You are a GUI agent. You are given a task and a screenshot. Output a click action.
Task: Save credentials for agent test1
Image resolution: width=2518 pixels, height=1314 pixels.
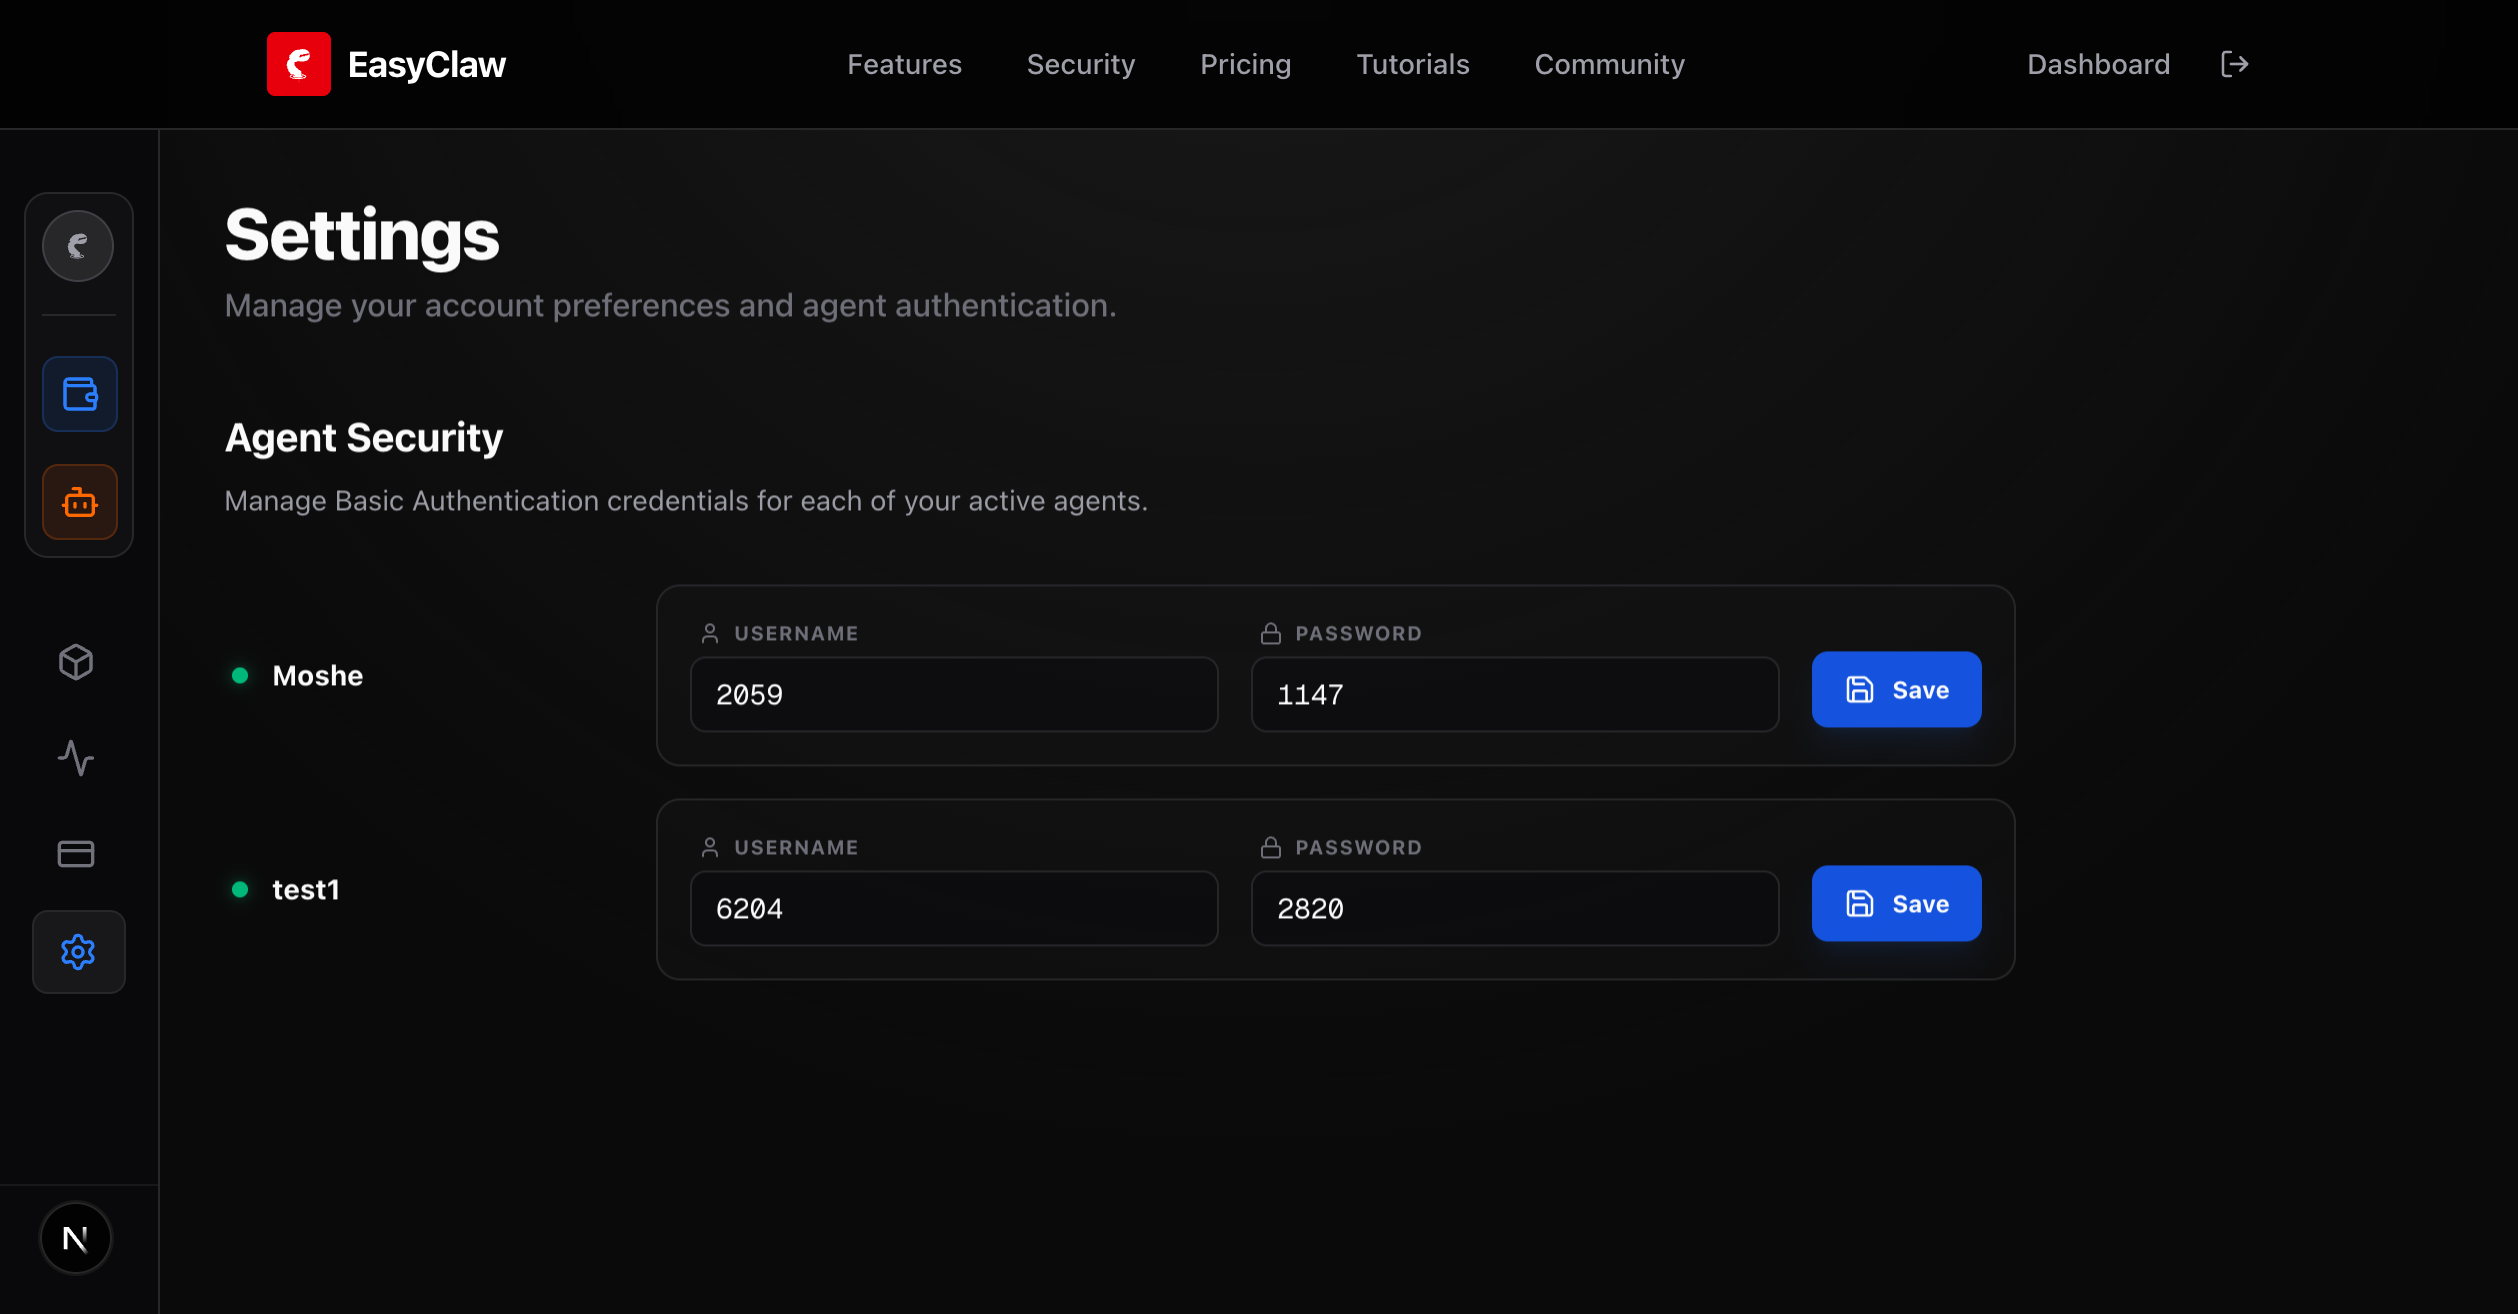point(1896,903)
